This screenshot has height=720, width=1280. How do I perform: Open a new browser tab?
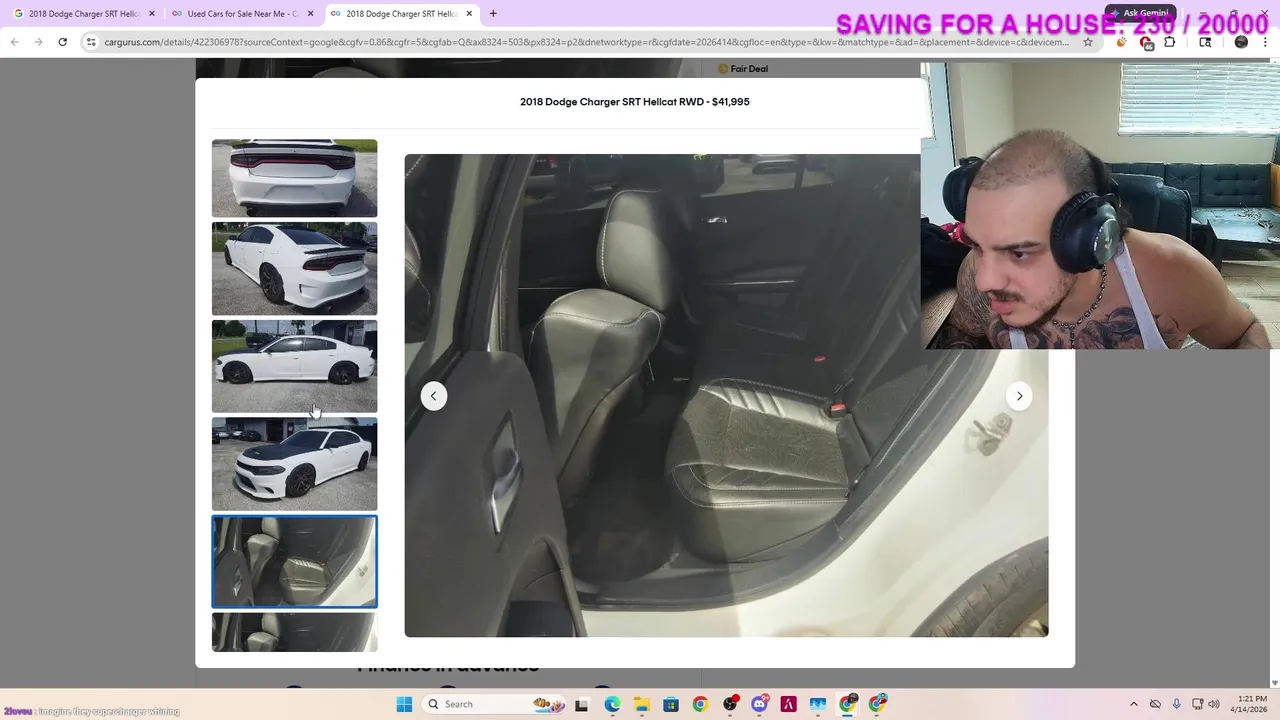[493, 14]
